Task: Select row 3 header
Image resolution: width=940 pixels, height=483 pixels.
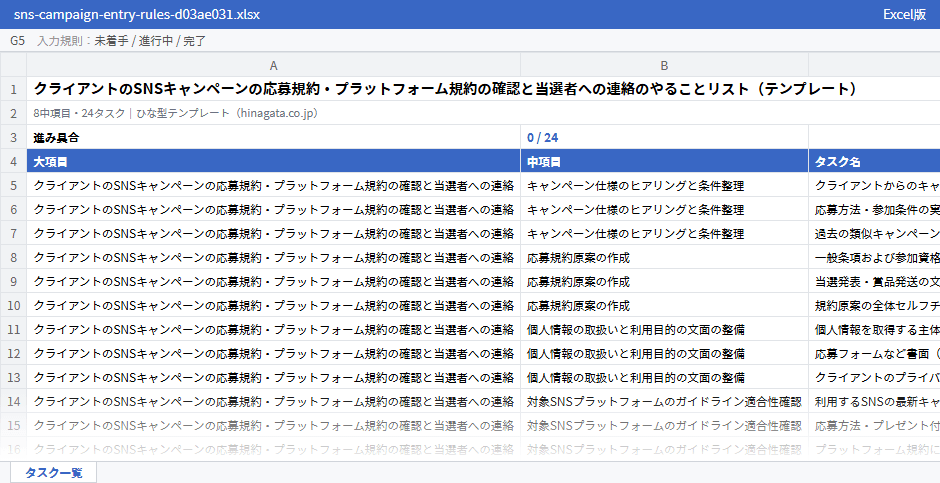Action: point(13,137)
